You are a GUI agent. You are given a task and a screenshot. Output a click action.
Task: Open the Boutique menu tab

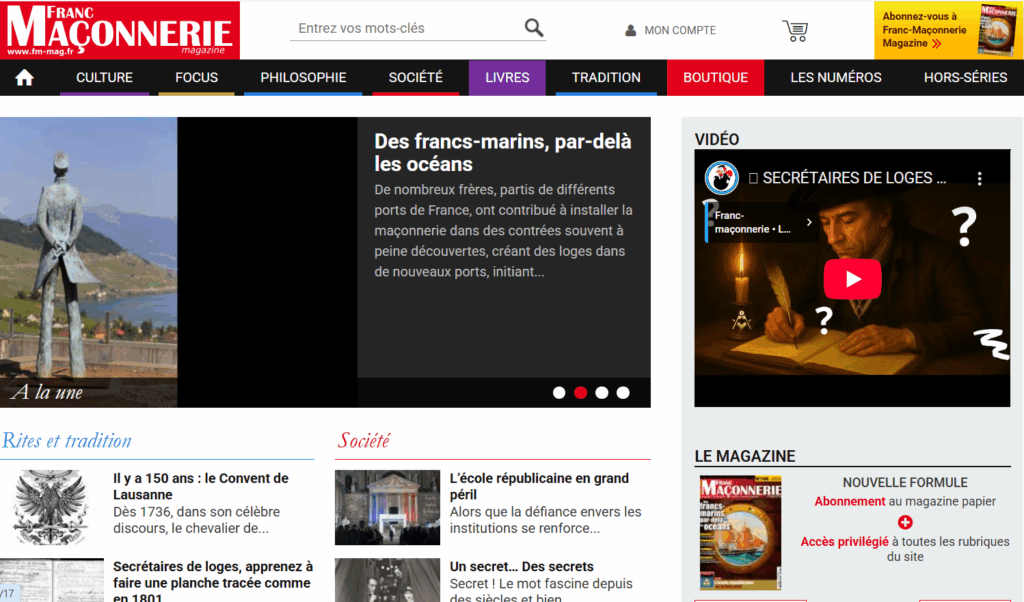point(715,78)
